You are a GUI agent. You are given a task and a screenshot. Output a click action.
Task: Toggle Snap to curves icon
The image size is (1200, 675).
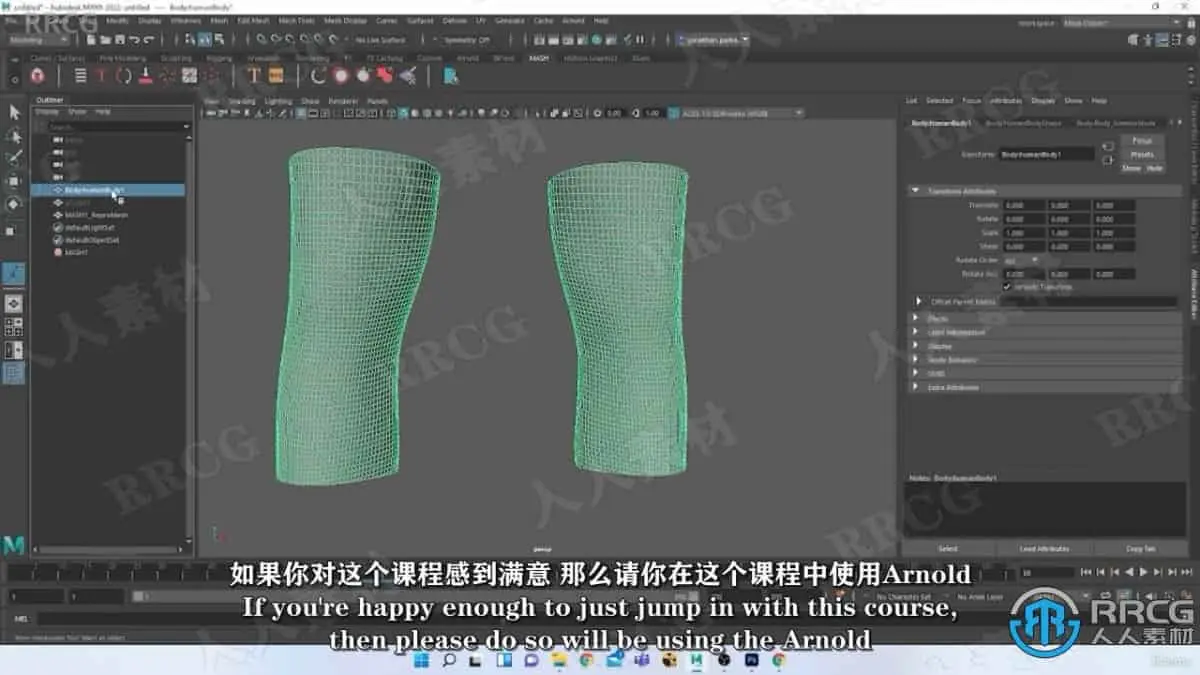275,39
